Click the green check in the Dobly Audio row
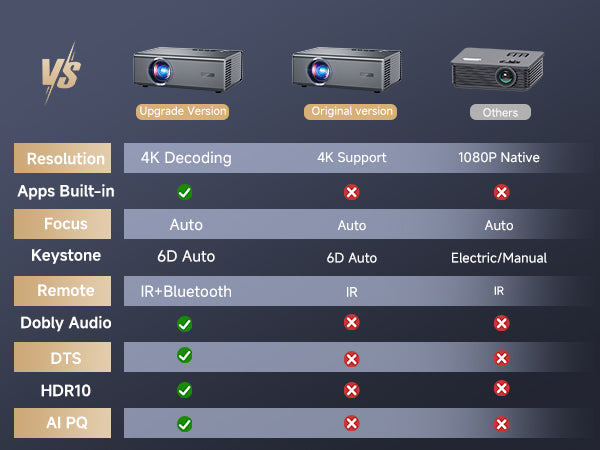This screenshot has width=600, height=450. [x=185, y=323]
